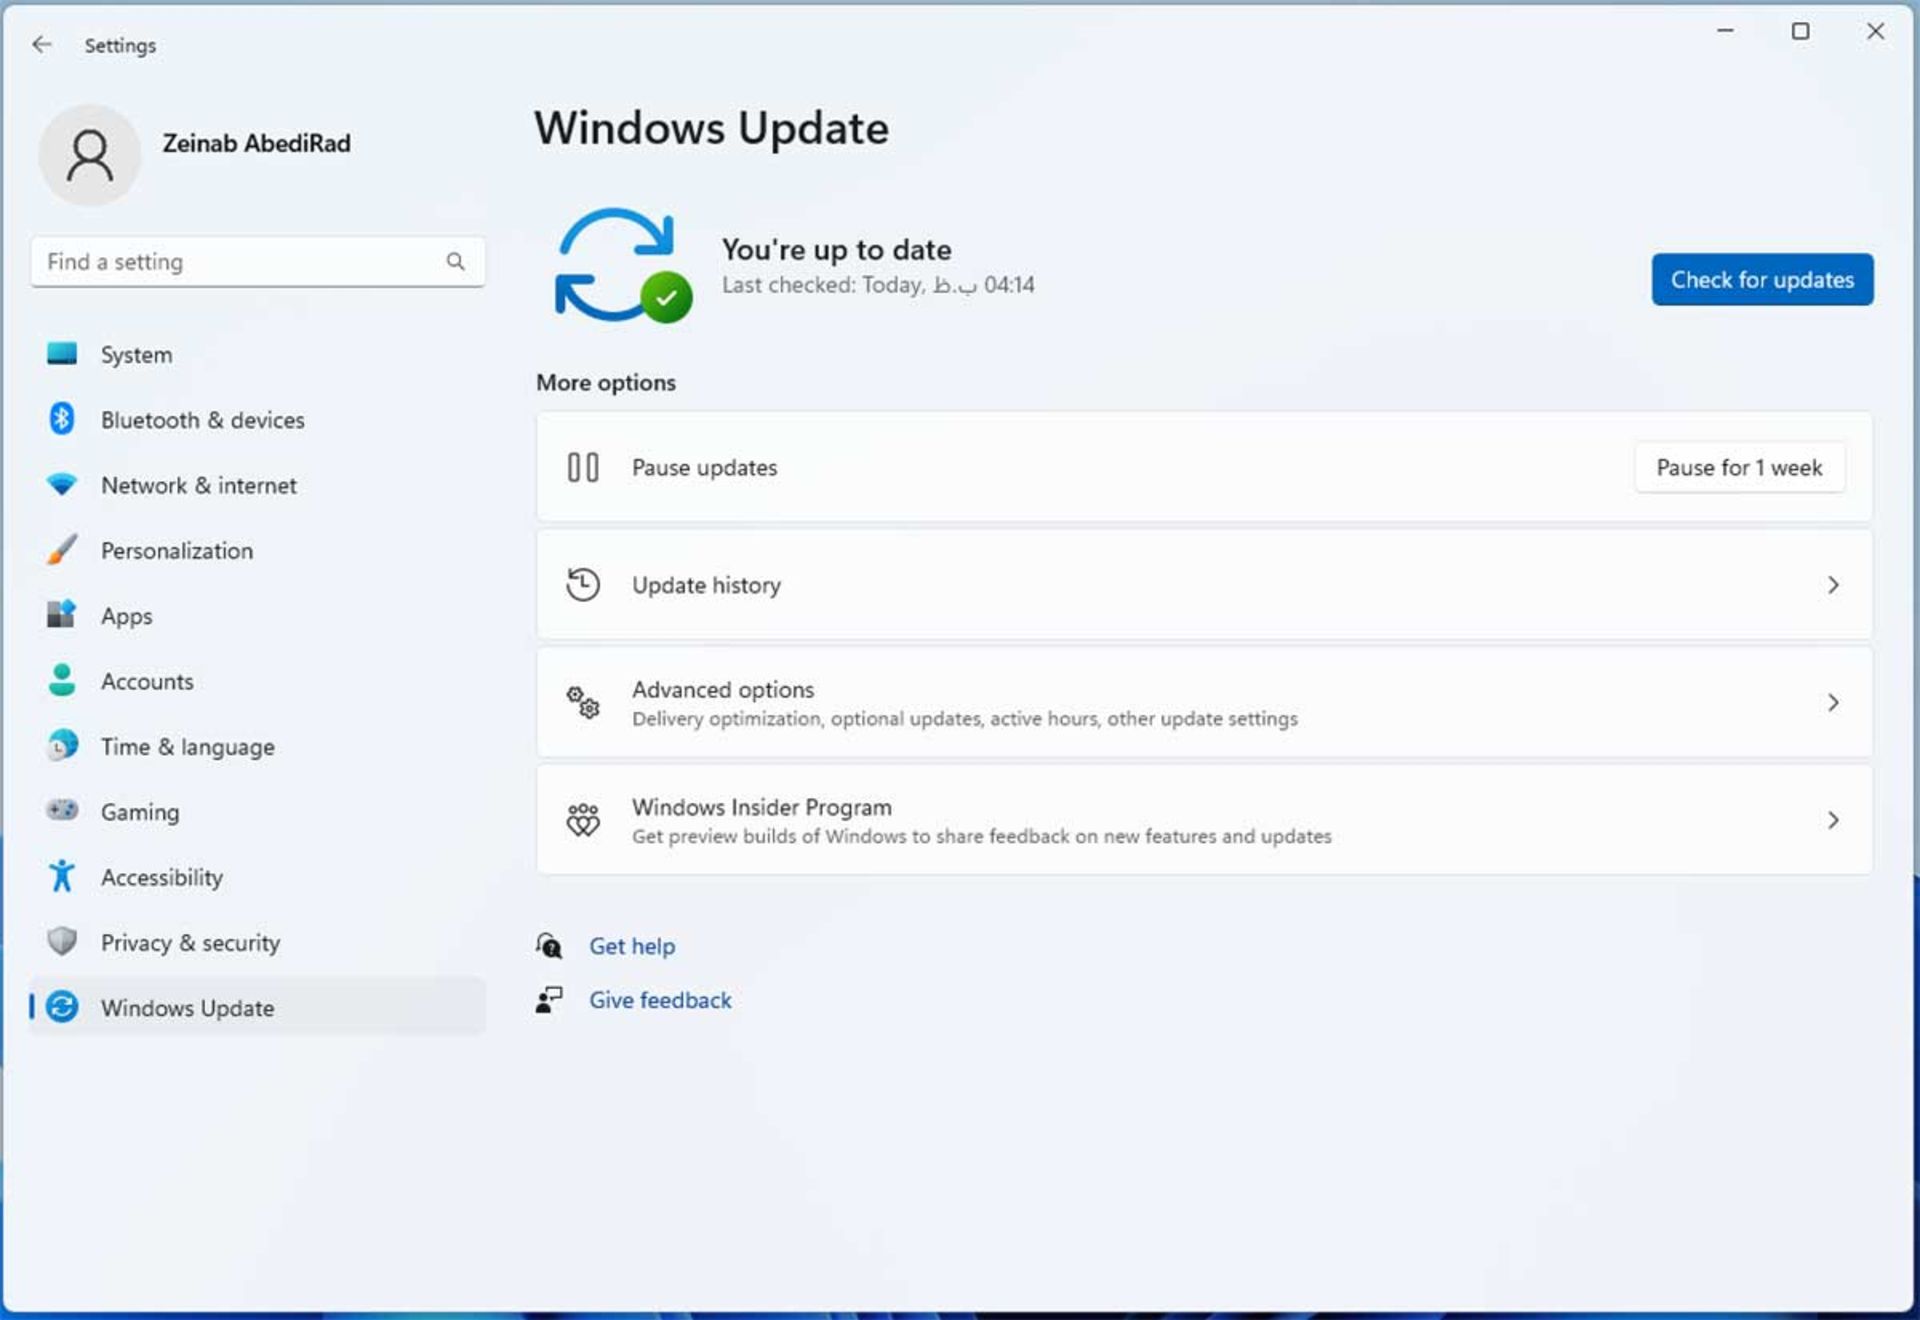Click the Network & internet wifi icon

62,485
